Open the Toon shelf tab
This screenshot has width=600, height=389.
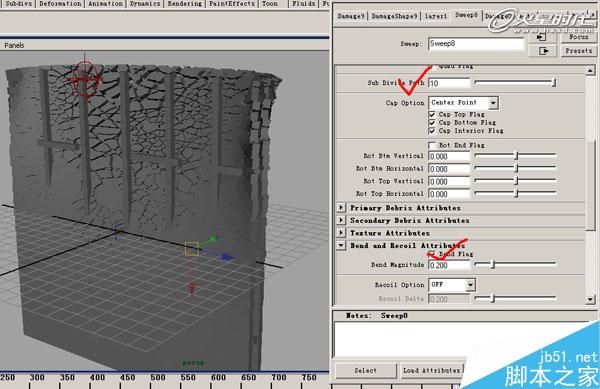point(270,3)
